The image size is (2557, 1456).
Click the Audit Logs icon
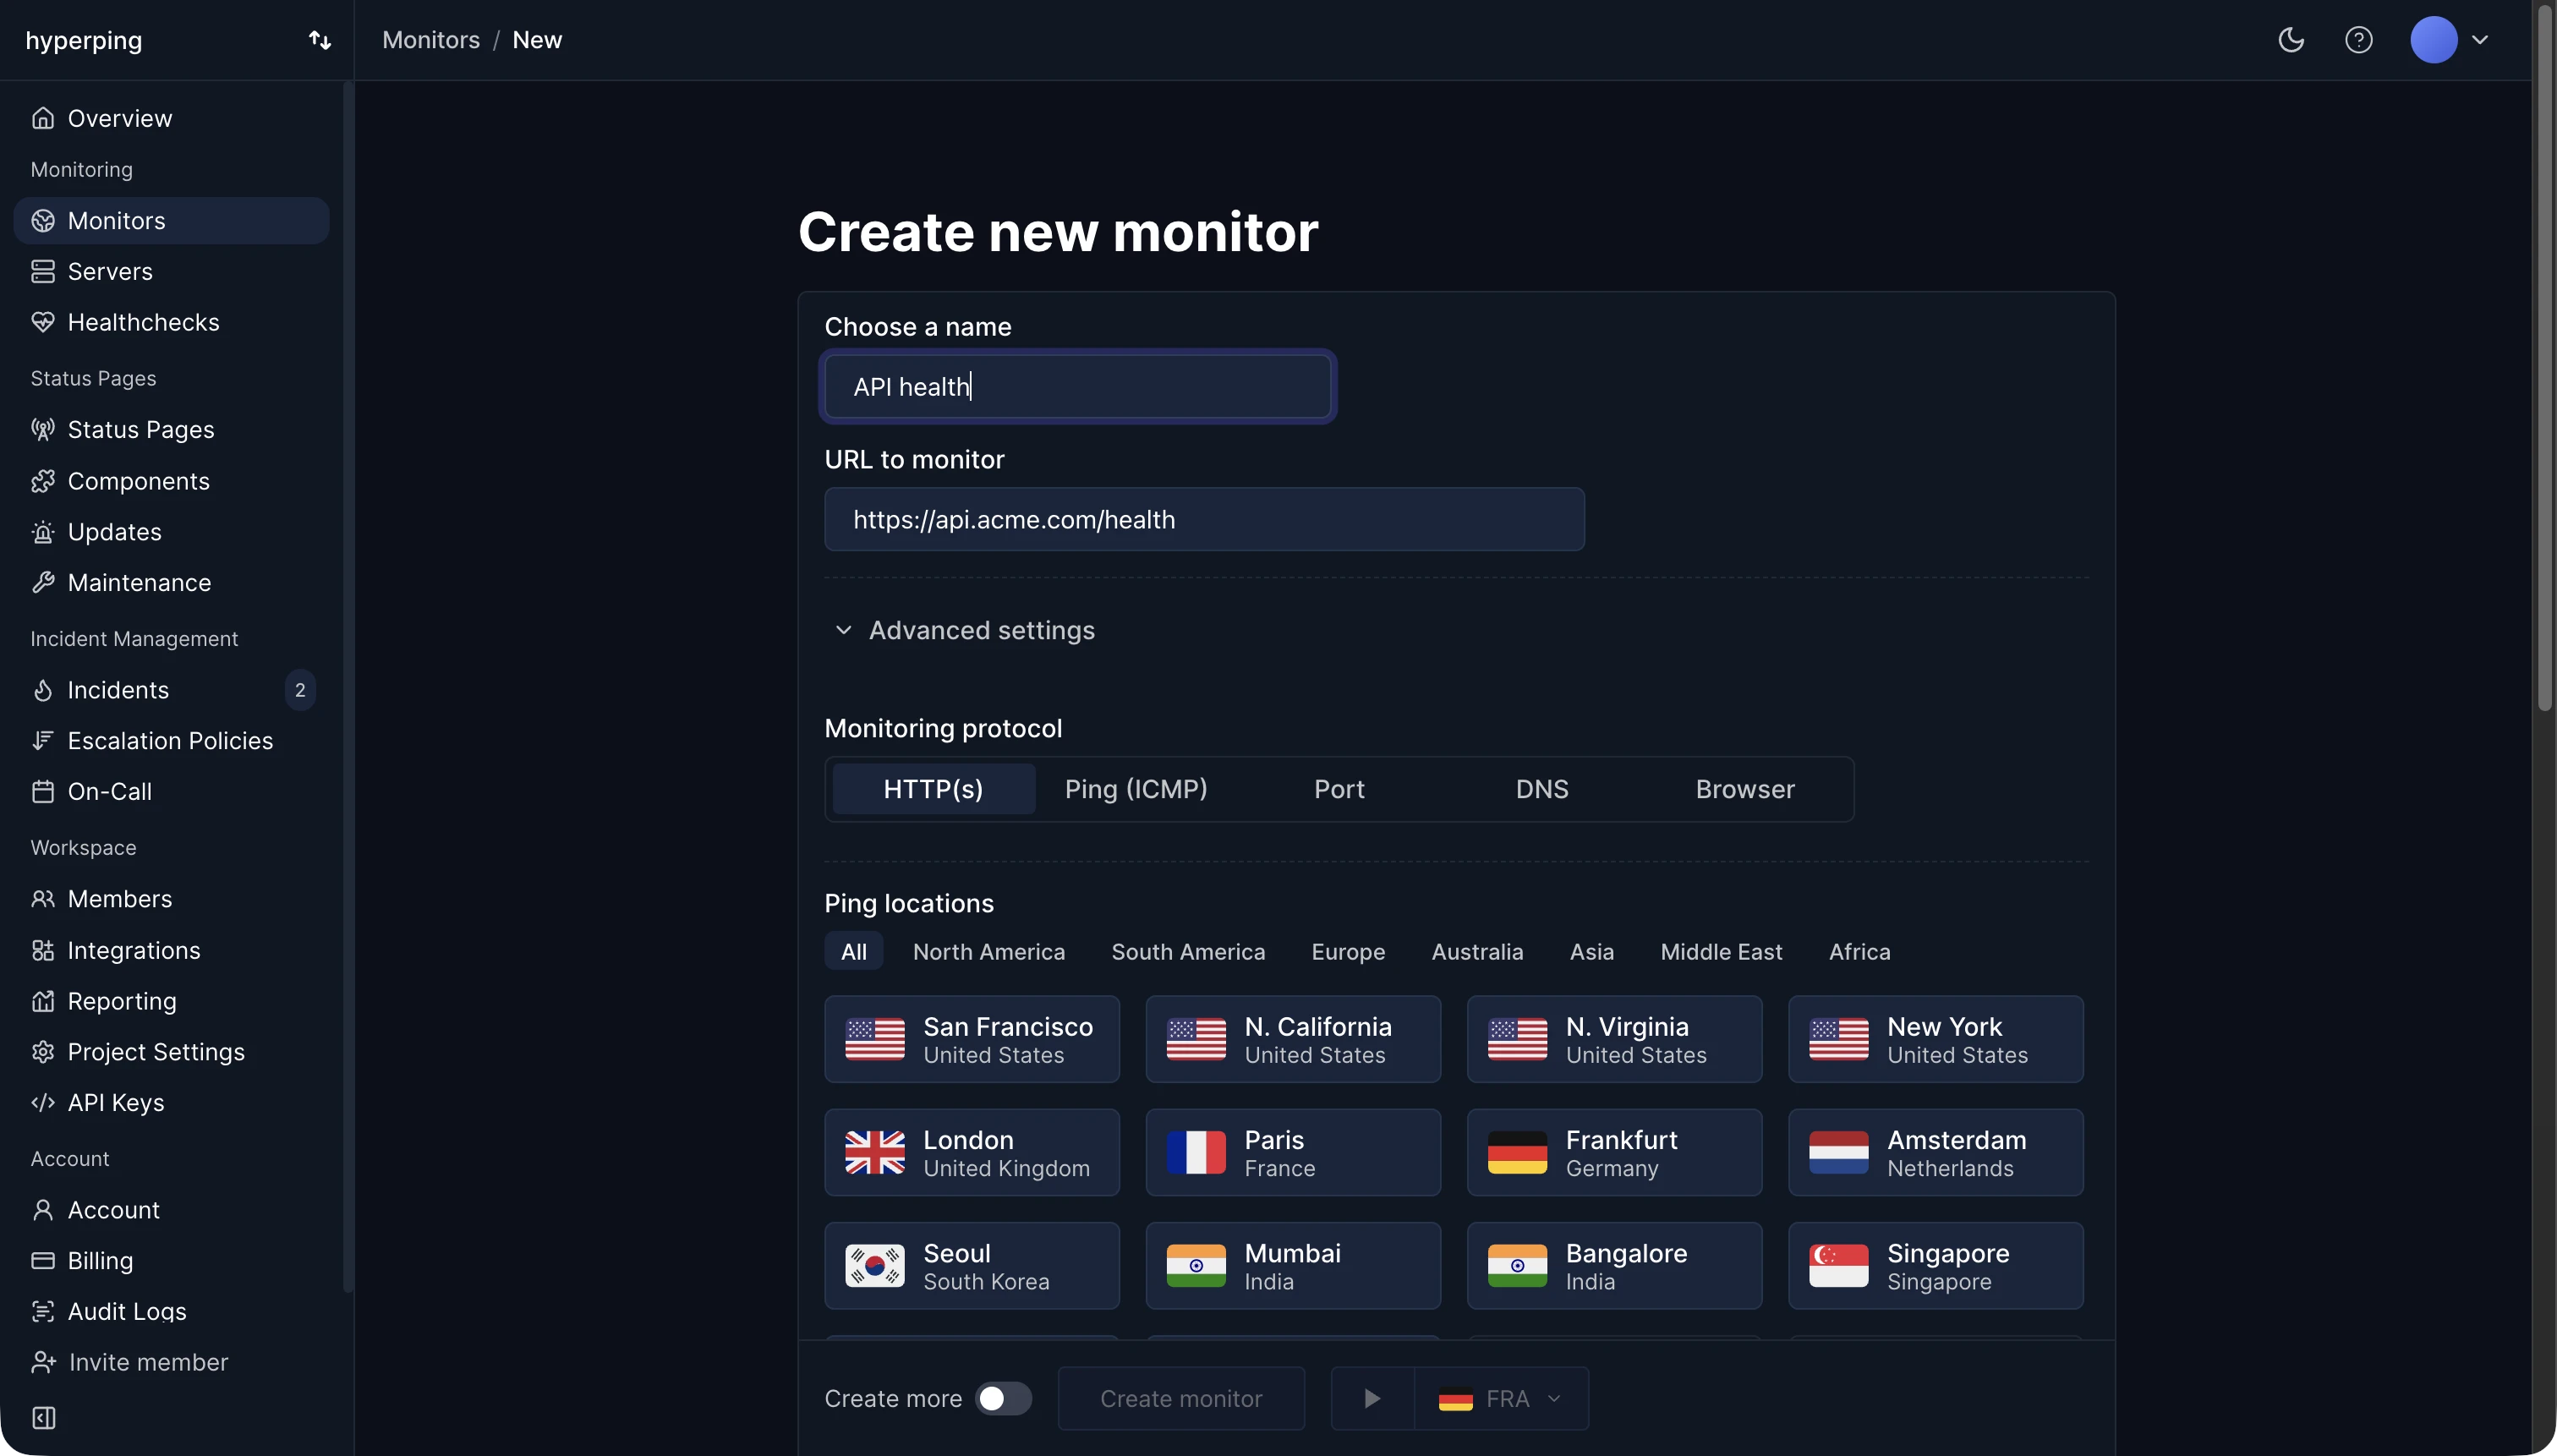[x=42, y=1311]
